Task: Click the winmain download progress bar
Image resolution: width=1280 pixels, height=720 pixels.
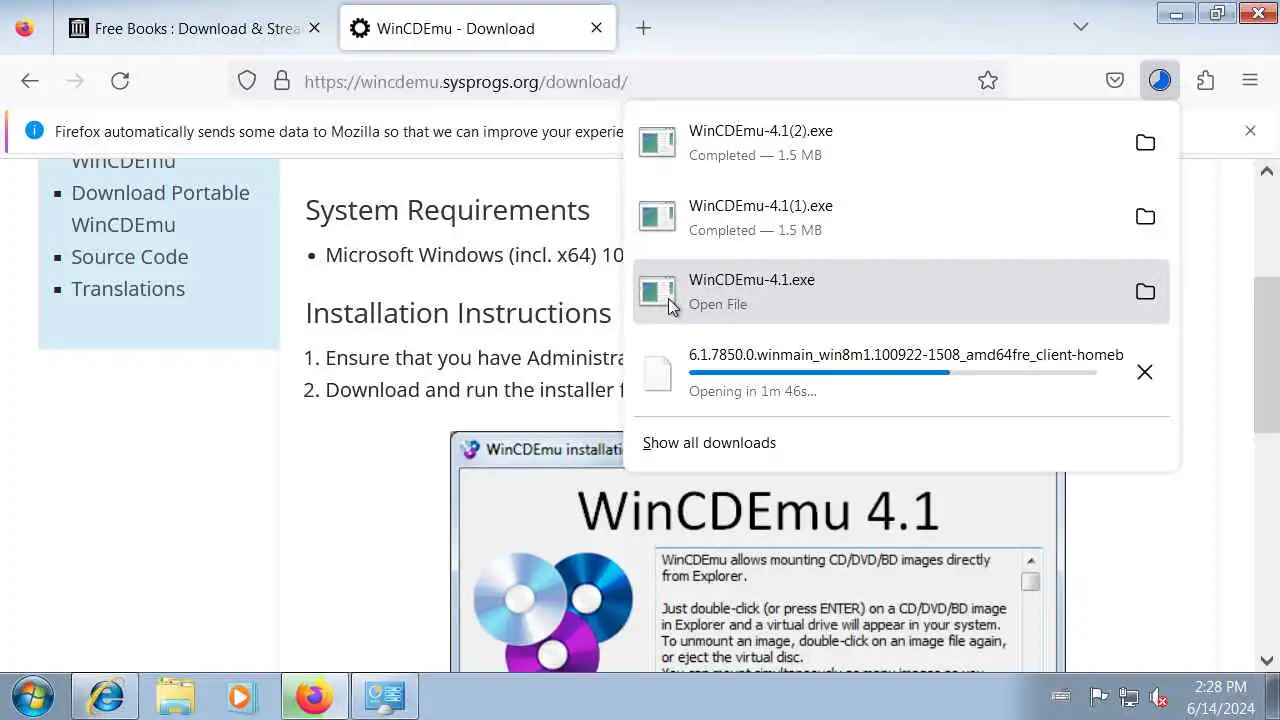Action: point(892,373)
